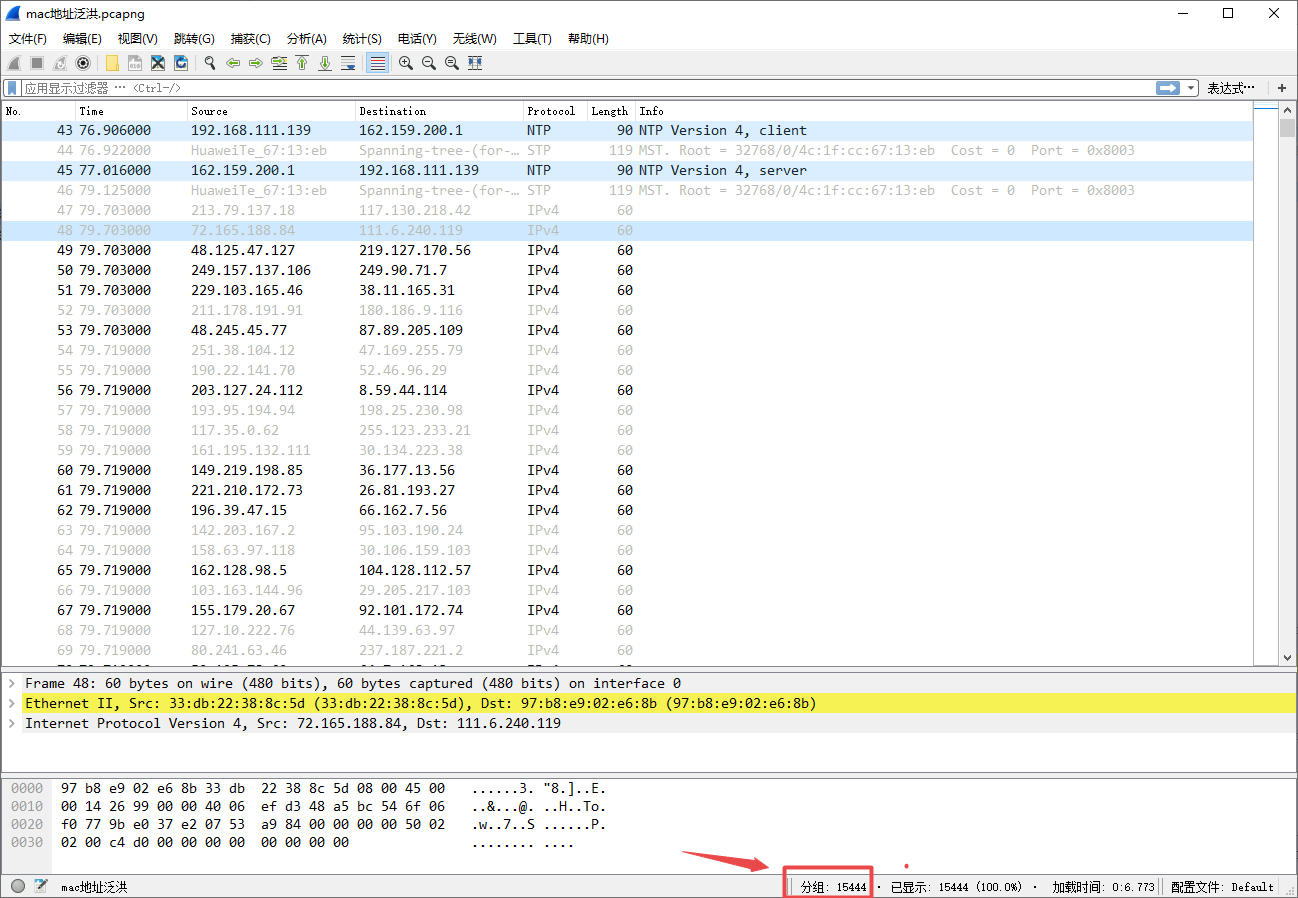Open a capture file via folder icon
The width and height of the screenshot is (1298, 898).
click(112, 63)
